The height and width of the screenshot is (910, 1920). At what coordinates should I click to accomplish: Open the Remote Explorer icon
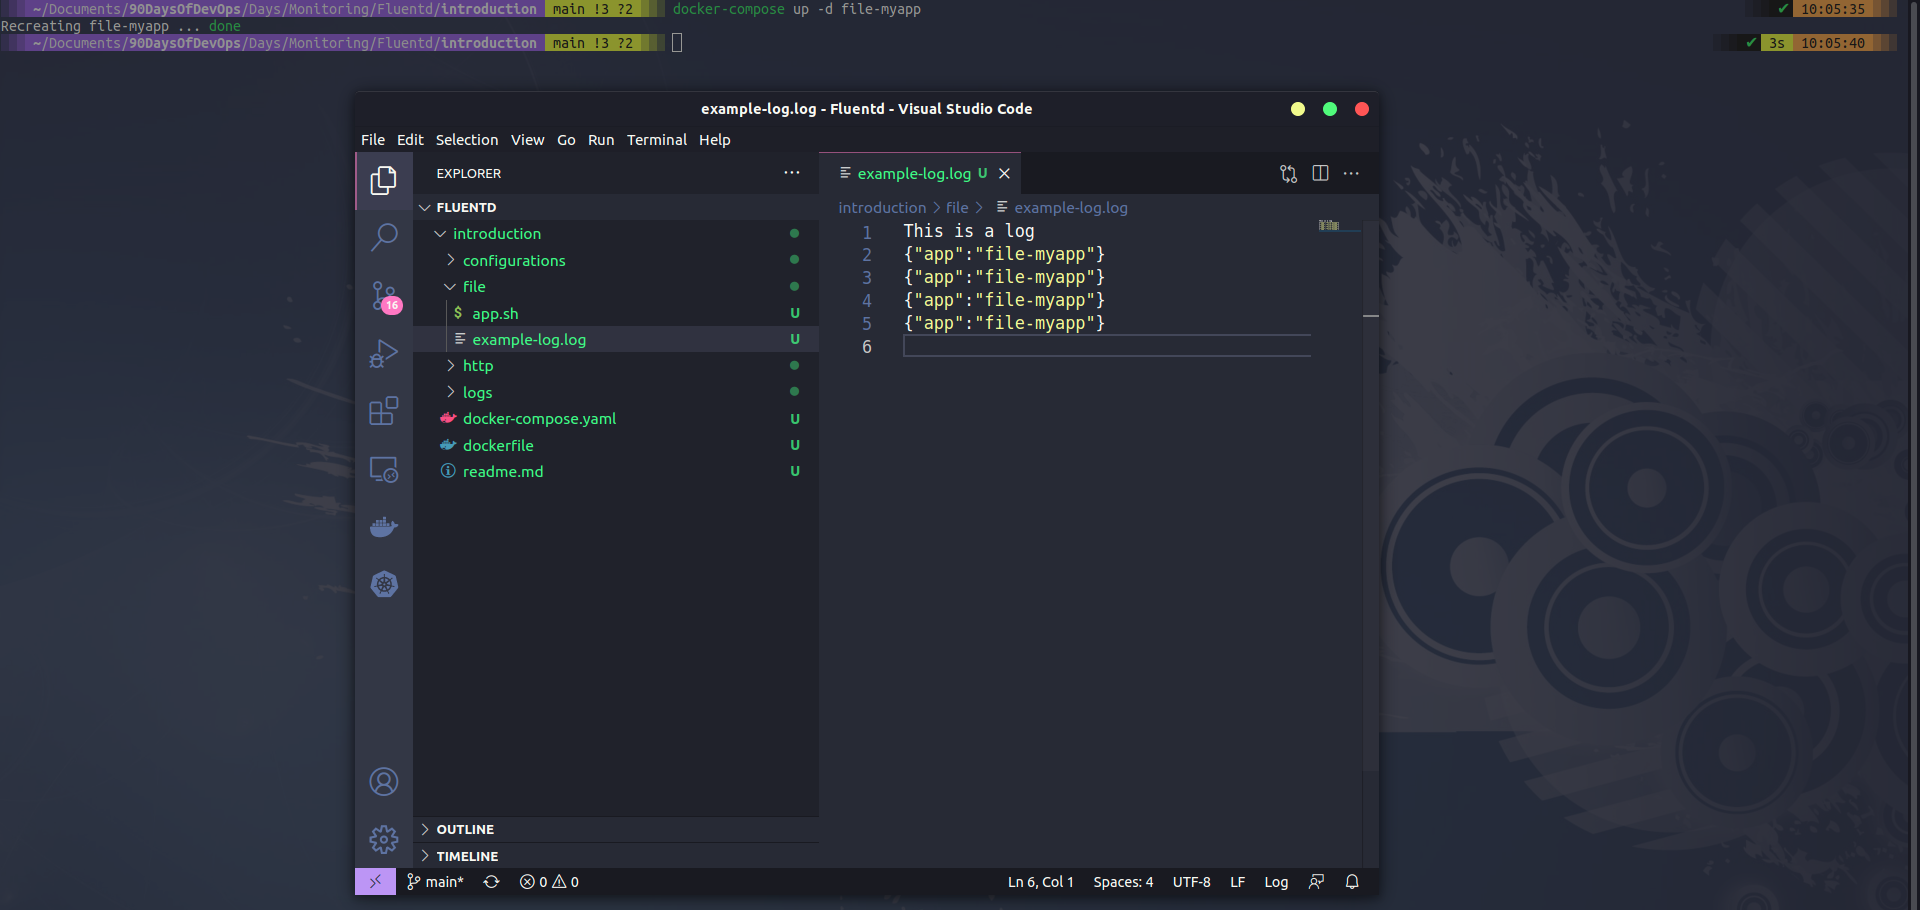384,469
